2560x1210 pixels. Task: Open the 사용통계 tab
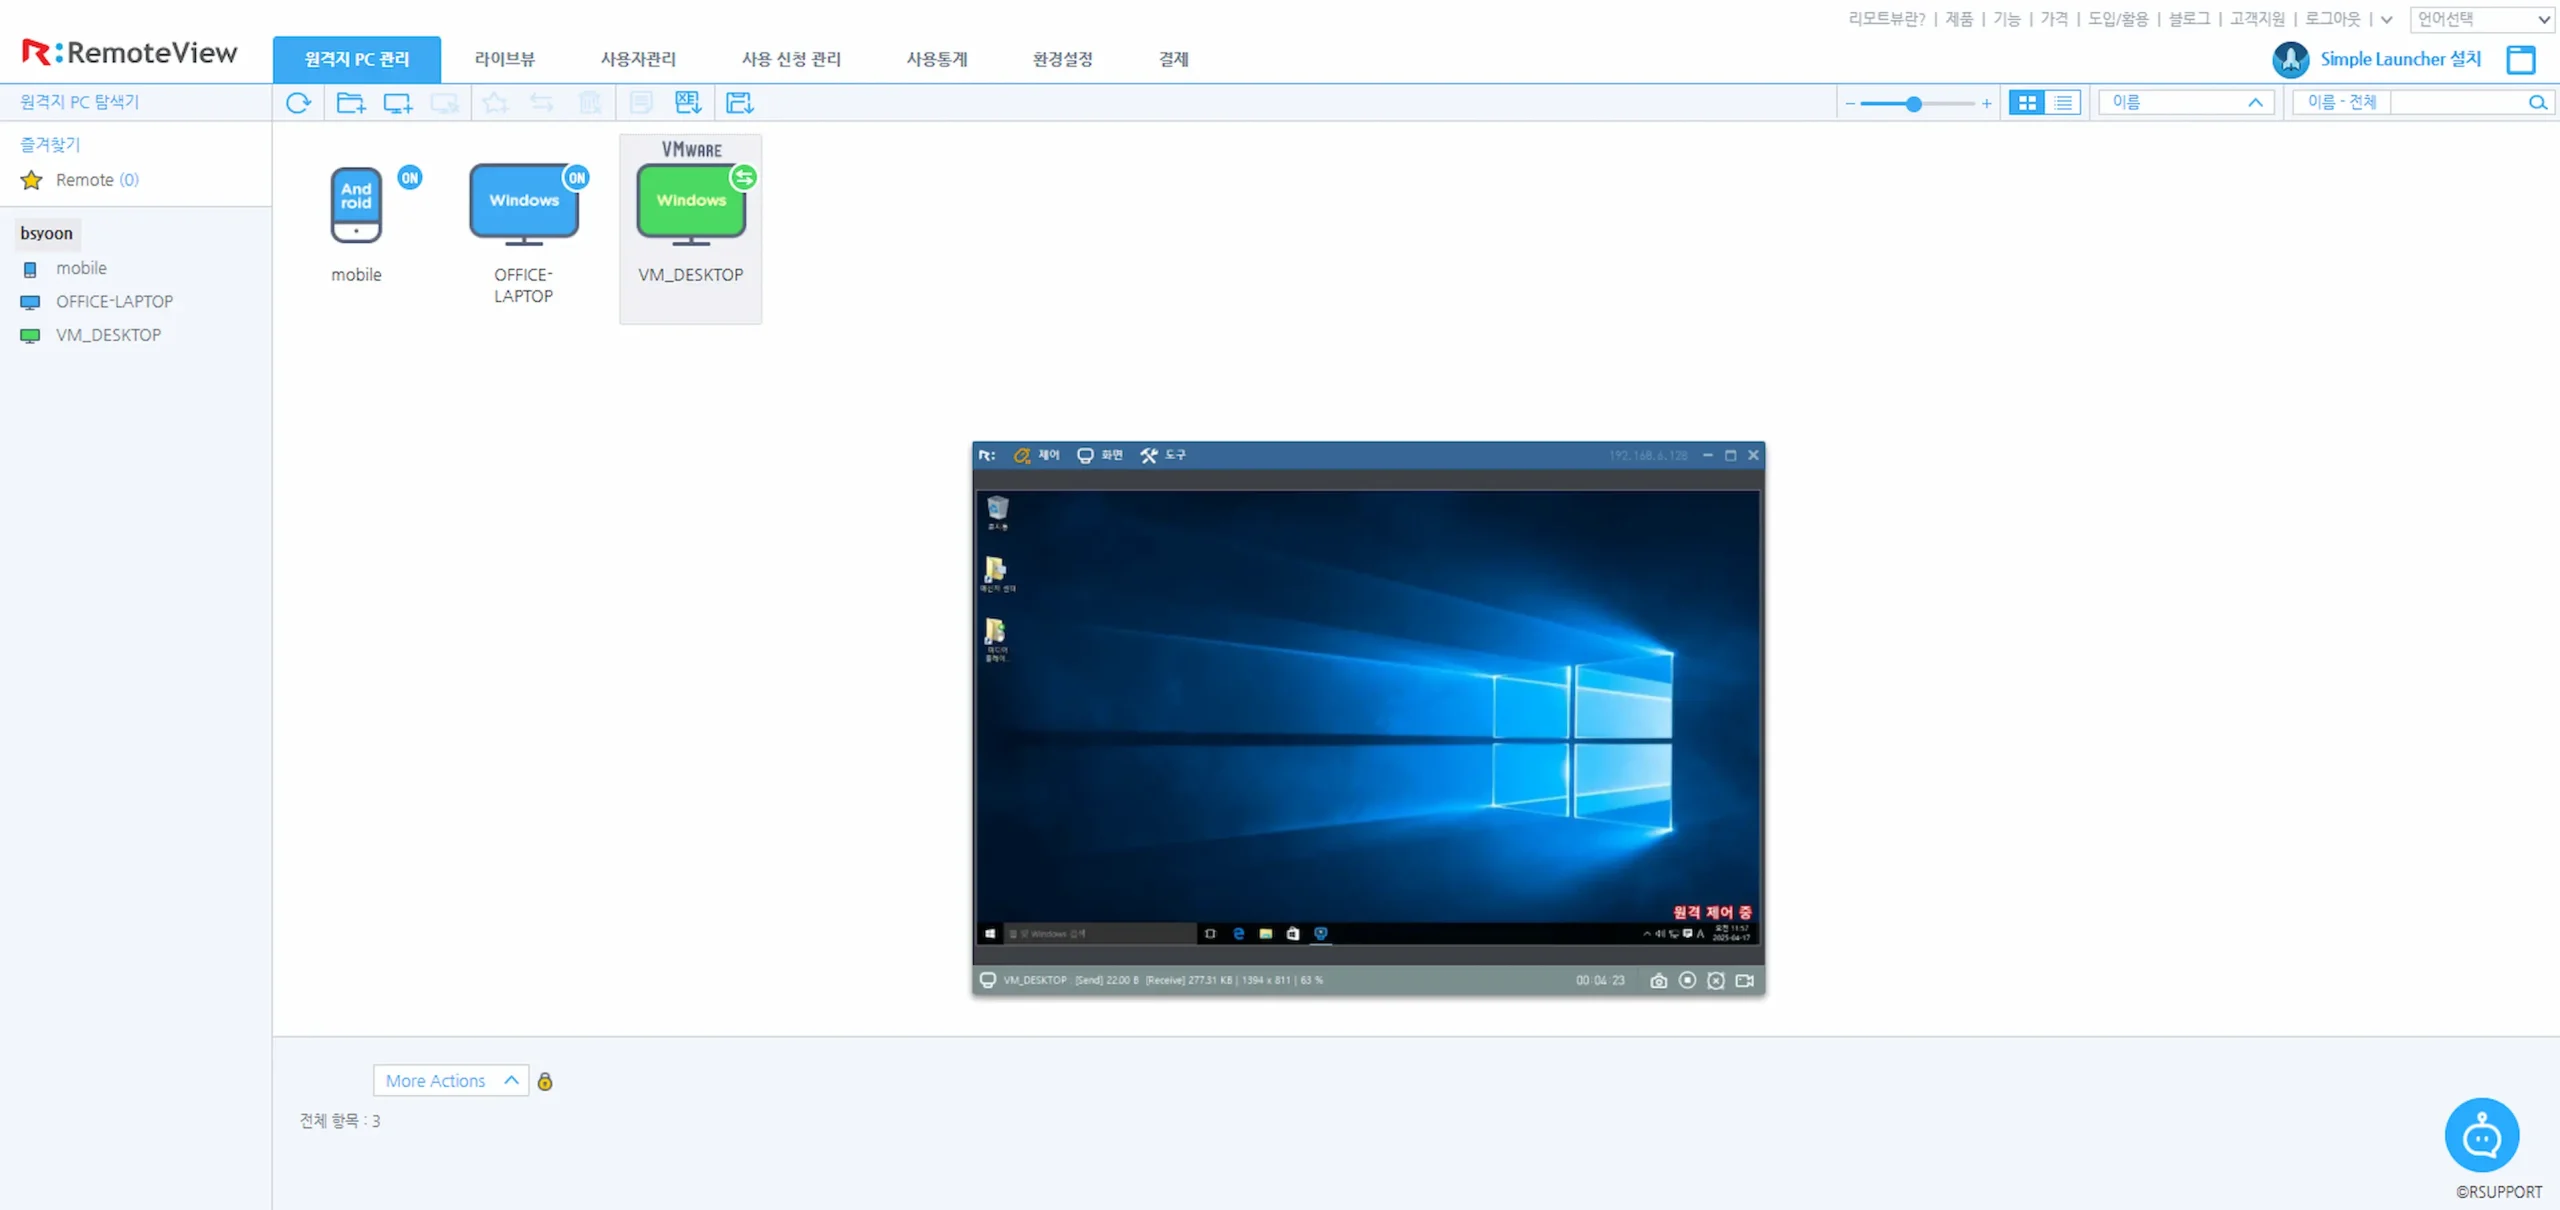(x=937, y=59)
